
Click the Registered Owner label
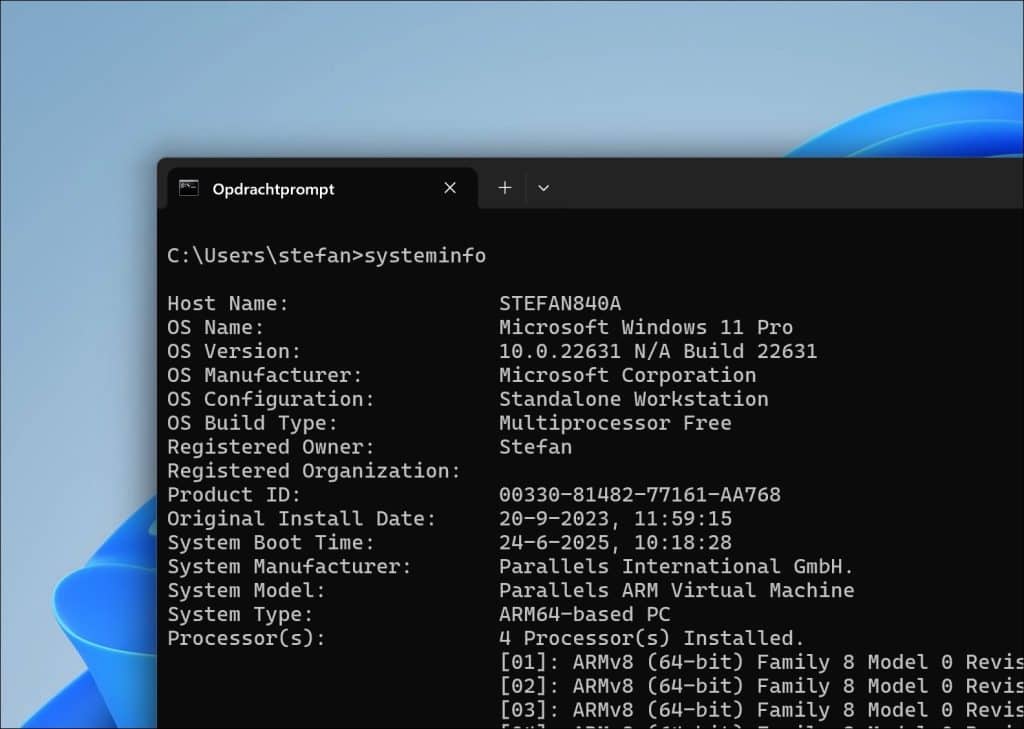click(271, 447)
